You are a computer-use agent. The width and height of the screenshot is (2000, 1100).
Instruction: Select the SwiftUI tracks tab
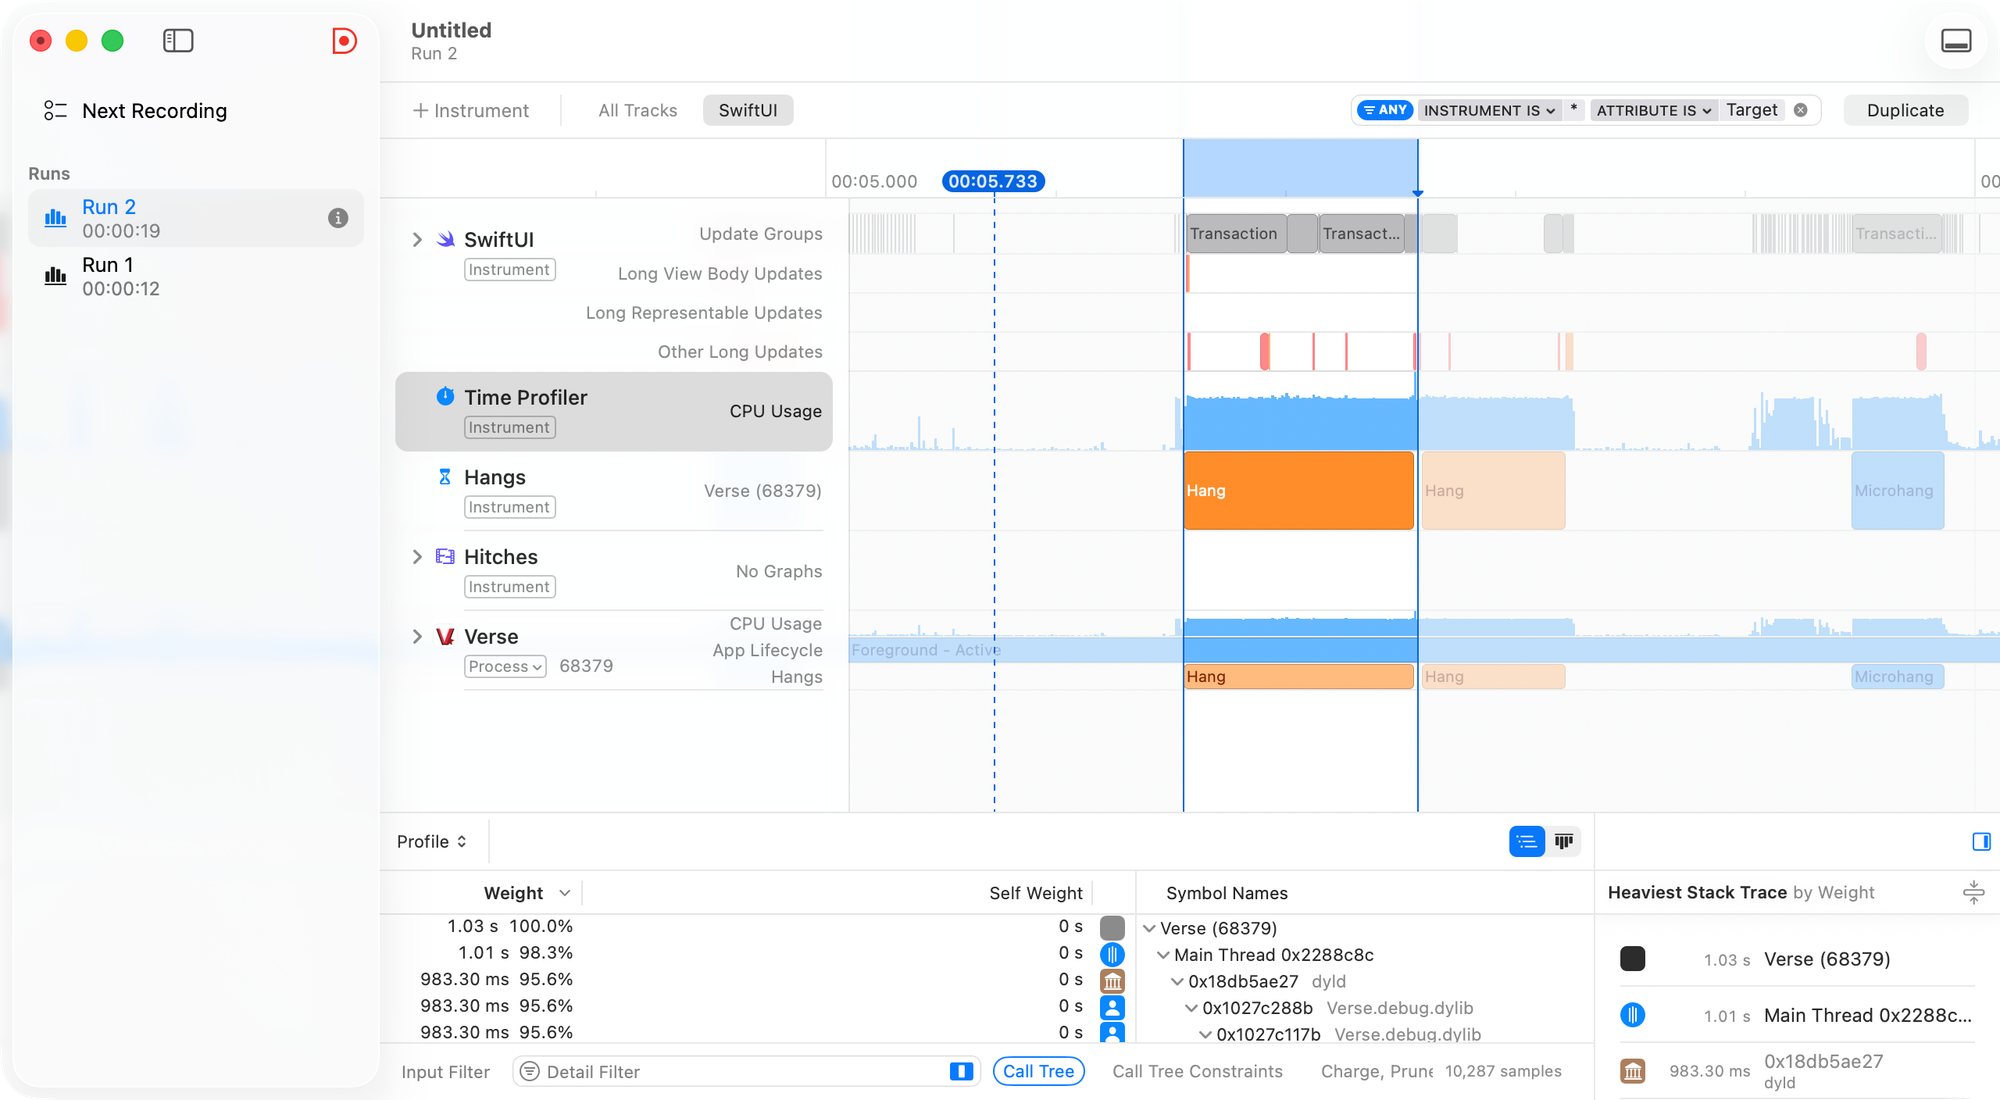[x=747, y=110]
